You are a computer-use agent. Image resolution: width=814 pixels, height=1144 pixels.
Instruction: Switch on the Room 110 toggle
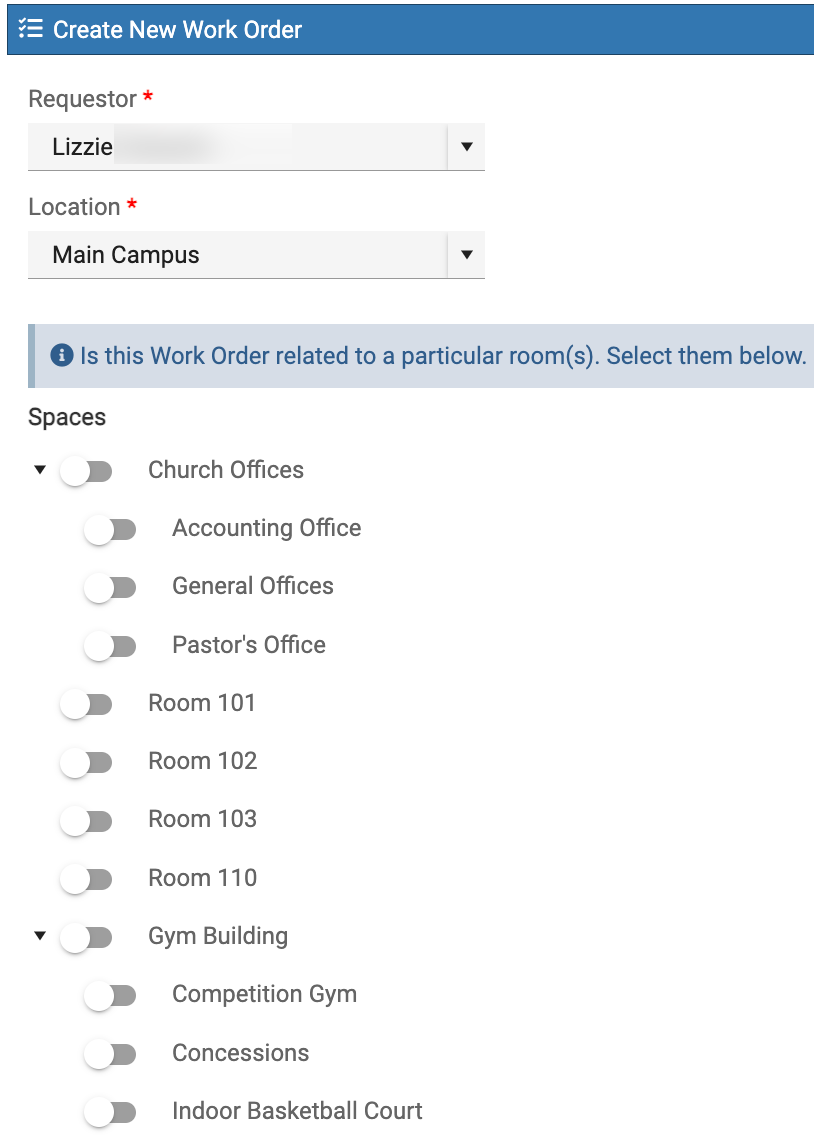(x=86, y=879)
